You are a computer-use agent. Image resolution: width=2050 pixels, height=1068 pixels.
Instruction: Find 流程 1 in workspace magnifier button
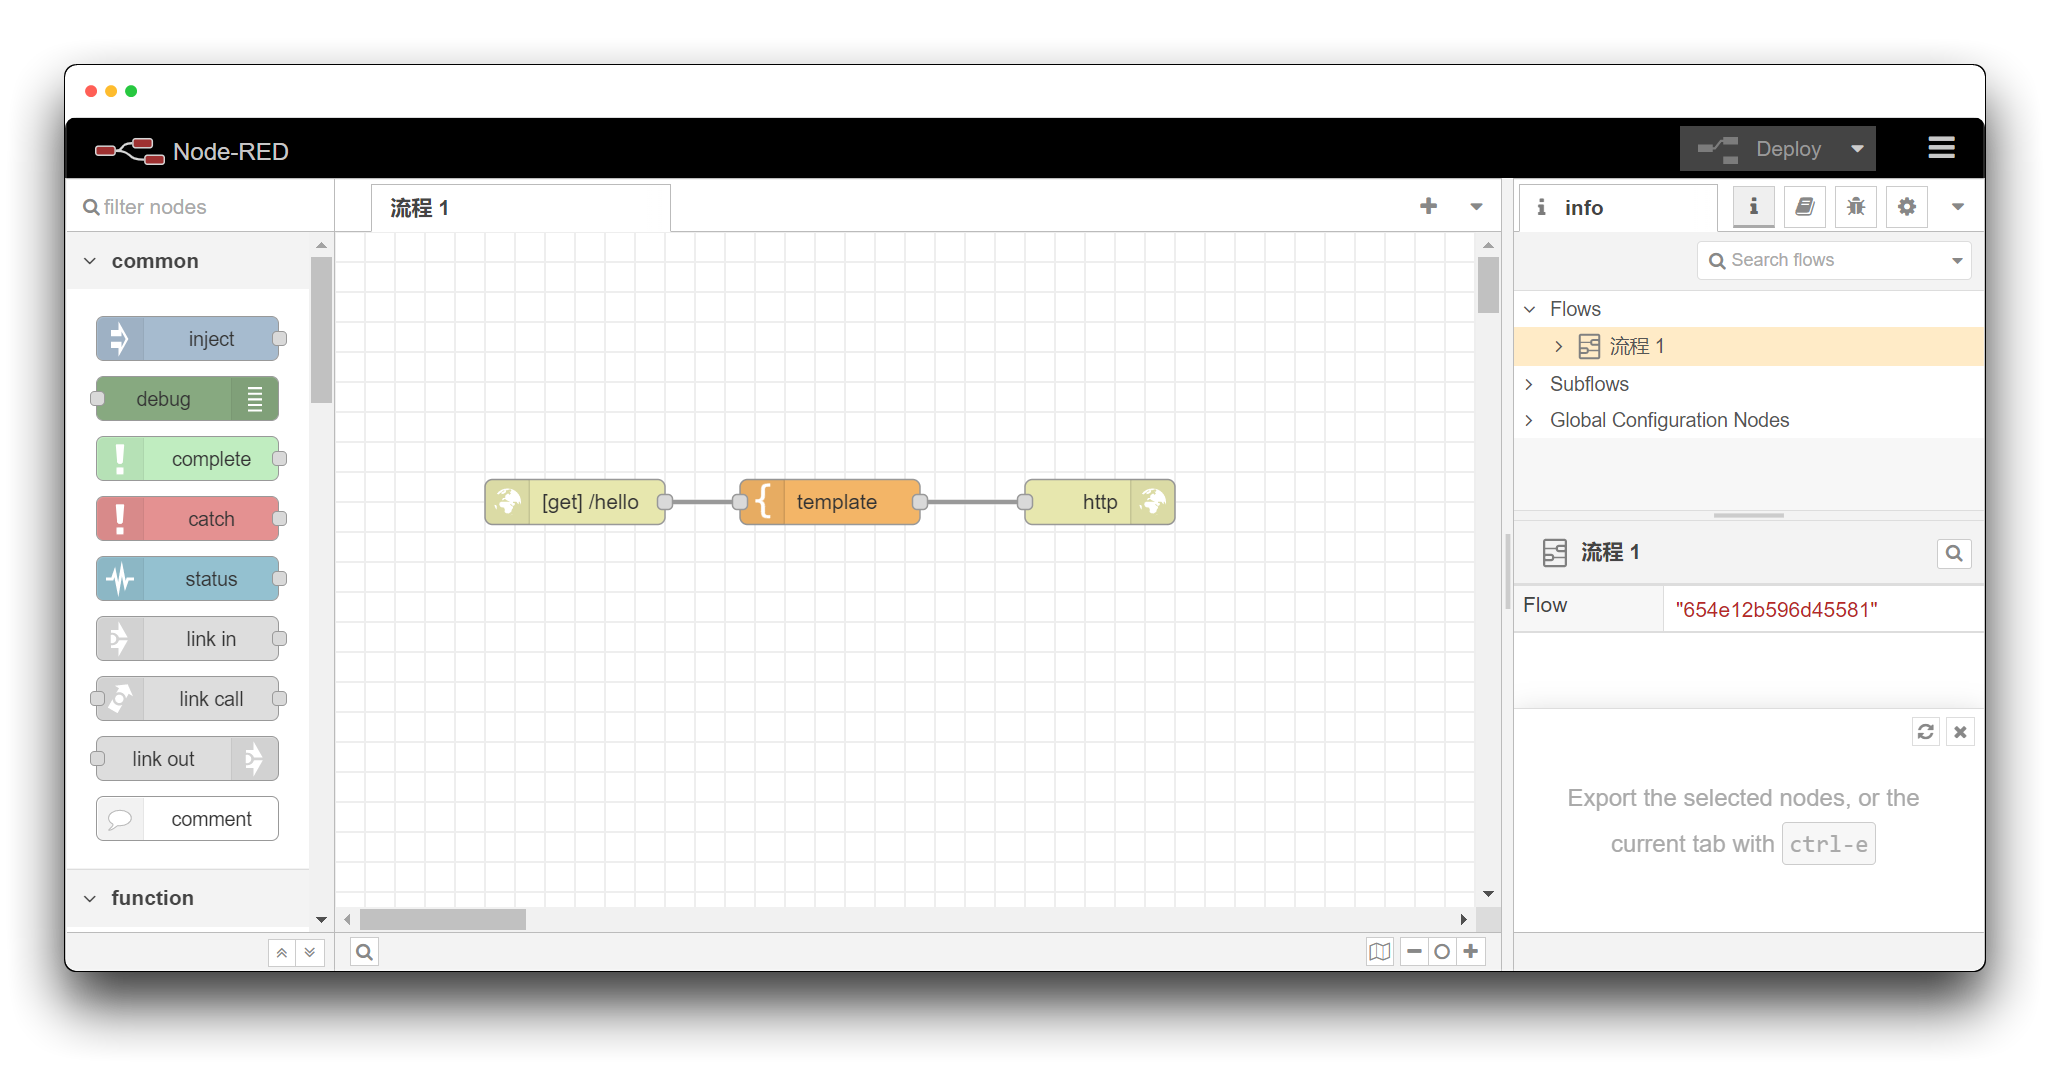point(1954,553)
